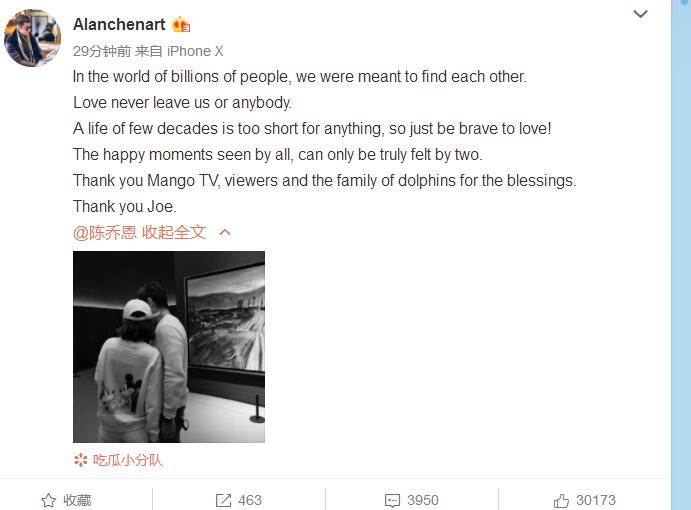Click the iPhone X source link
691x510 pixels.
tap(195, 51)
